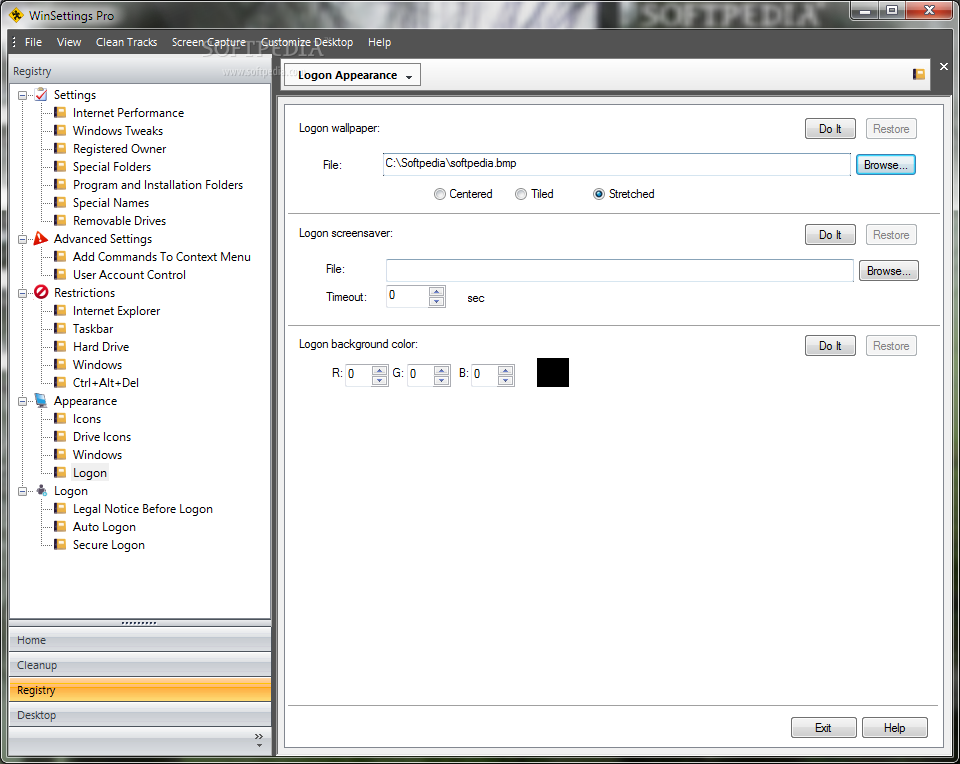
Task: Click the icon beside Add Commands To Context Menu
Action: click(x=60, y=256)
